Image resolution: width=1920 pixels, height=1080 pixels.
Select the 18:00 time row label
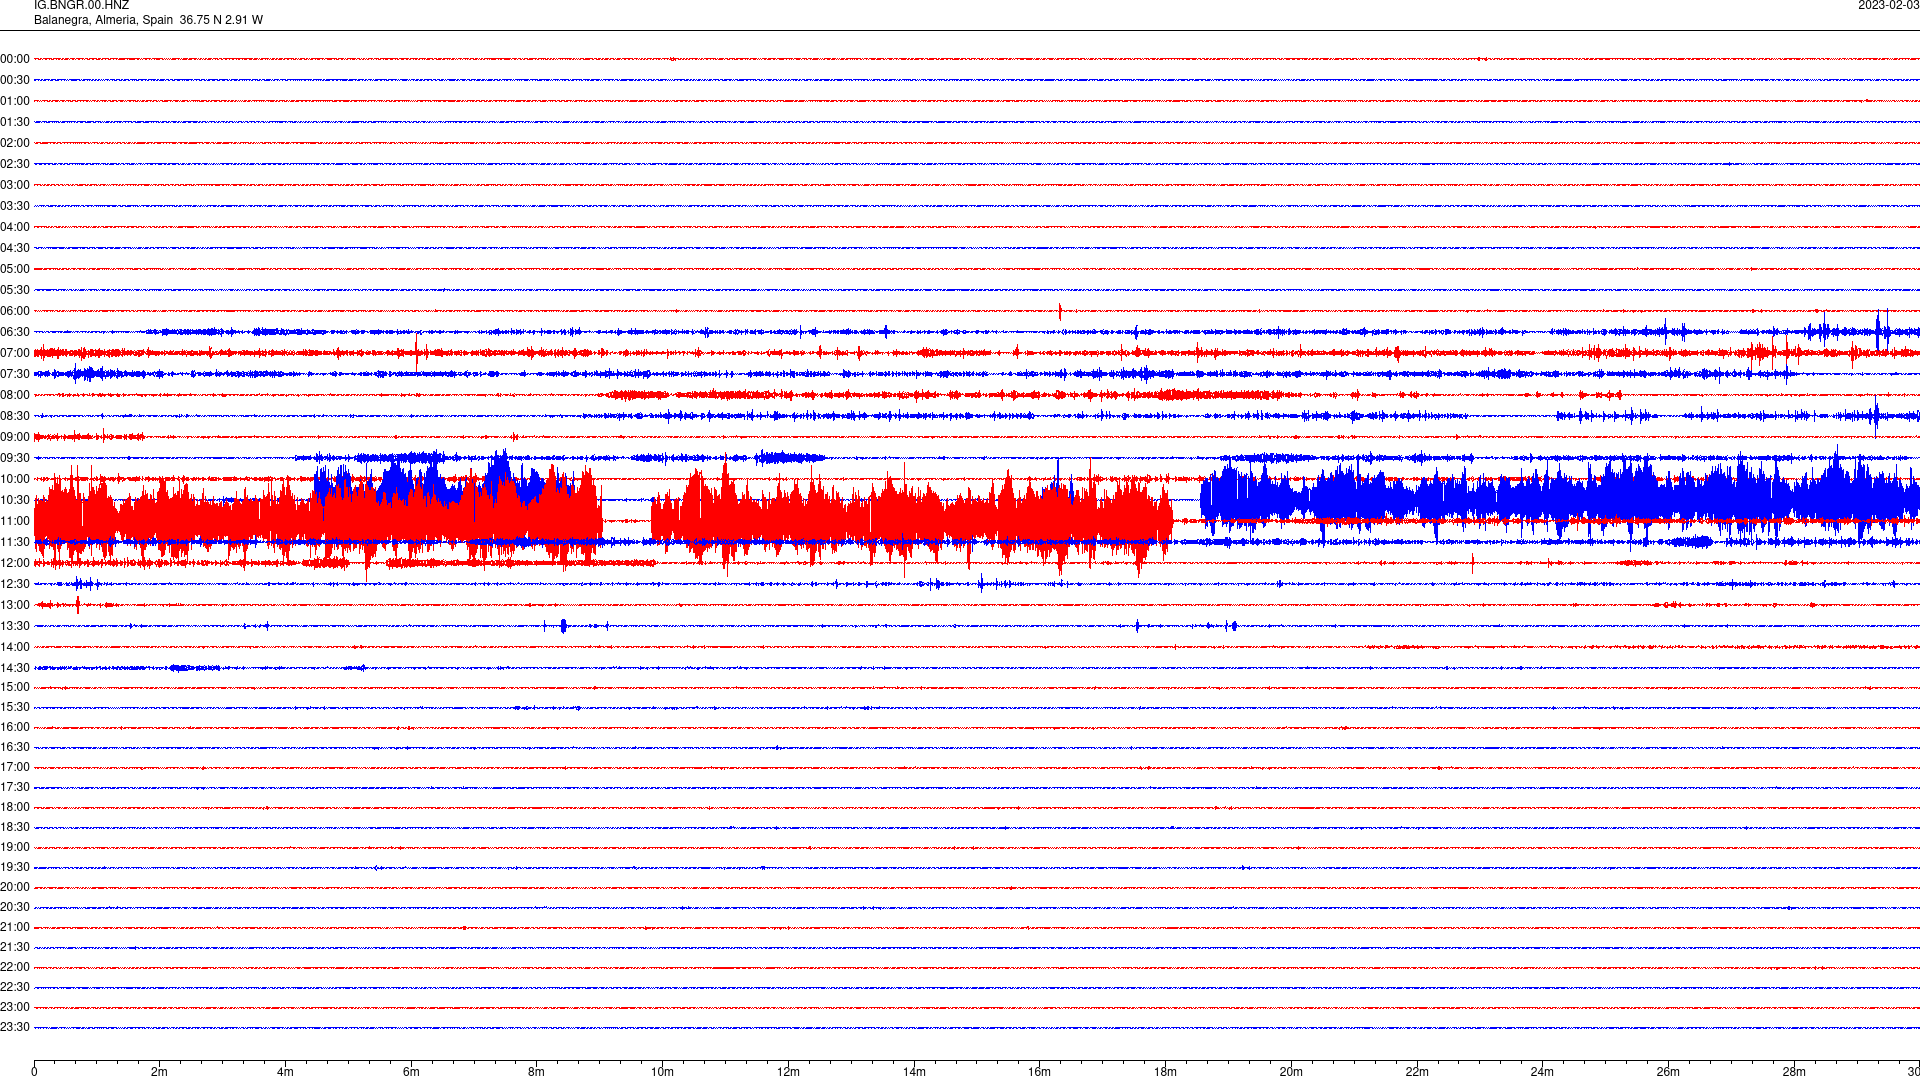click(15, 807)
